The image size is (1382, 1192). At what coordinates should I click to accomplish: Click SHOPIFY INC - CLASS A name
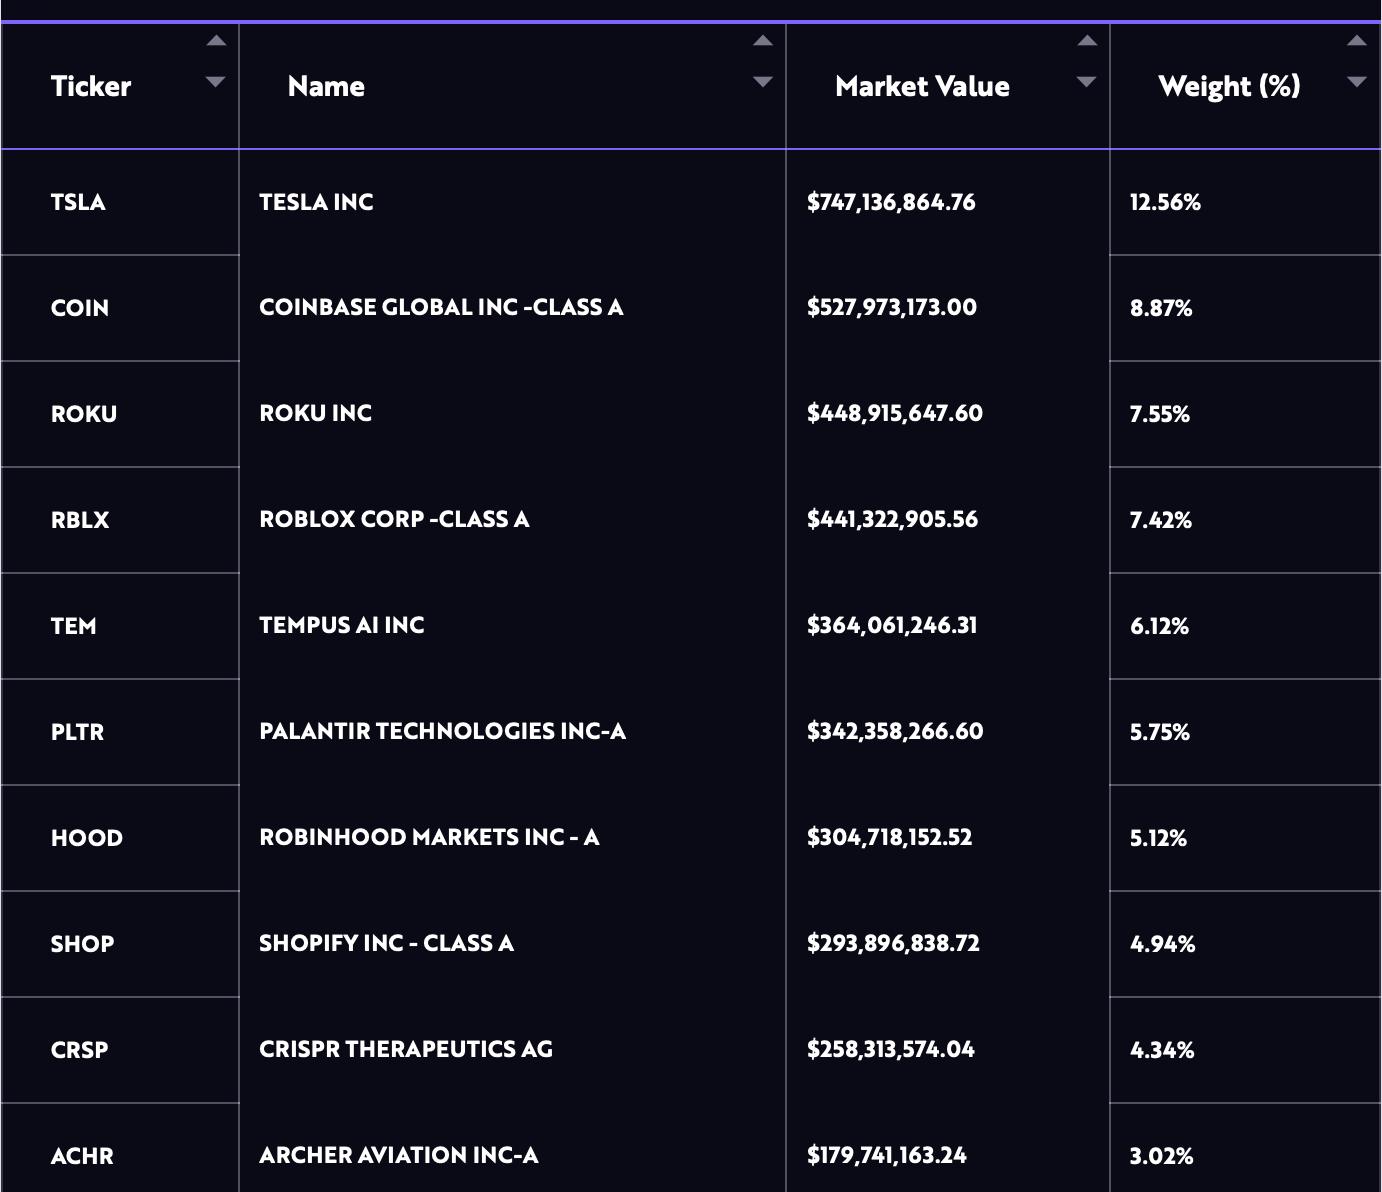point(386,943)
